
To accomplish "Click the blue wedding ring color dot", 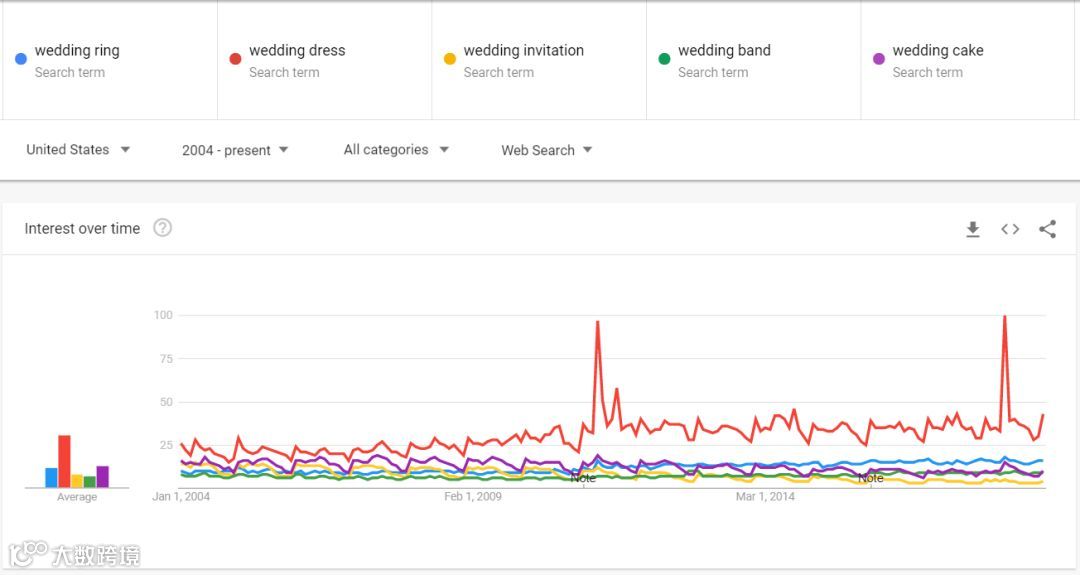I will point(21,59).
